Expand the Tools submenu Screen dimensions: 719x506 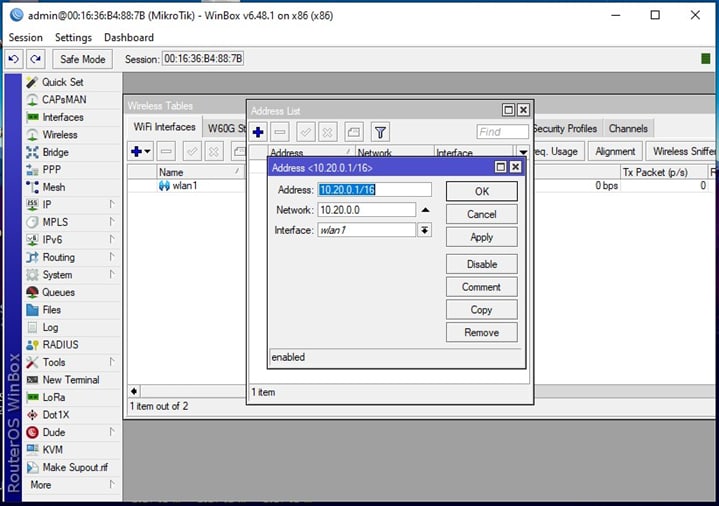[x=111, y=362]
